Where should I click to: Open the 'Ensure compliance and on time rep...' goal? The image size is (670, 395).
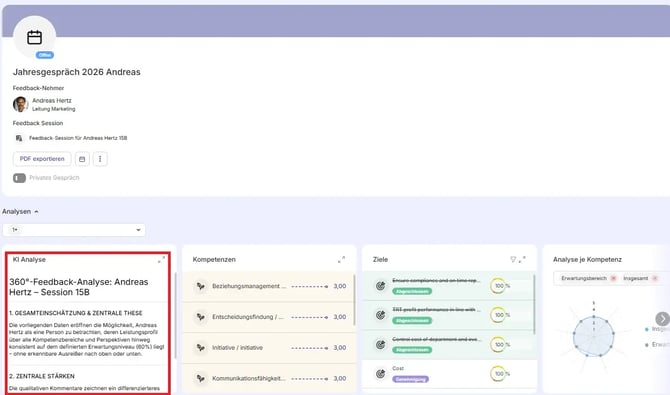click(x=436, y=281)
